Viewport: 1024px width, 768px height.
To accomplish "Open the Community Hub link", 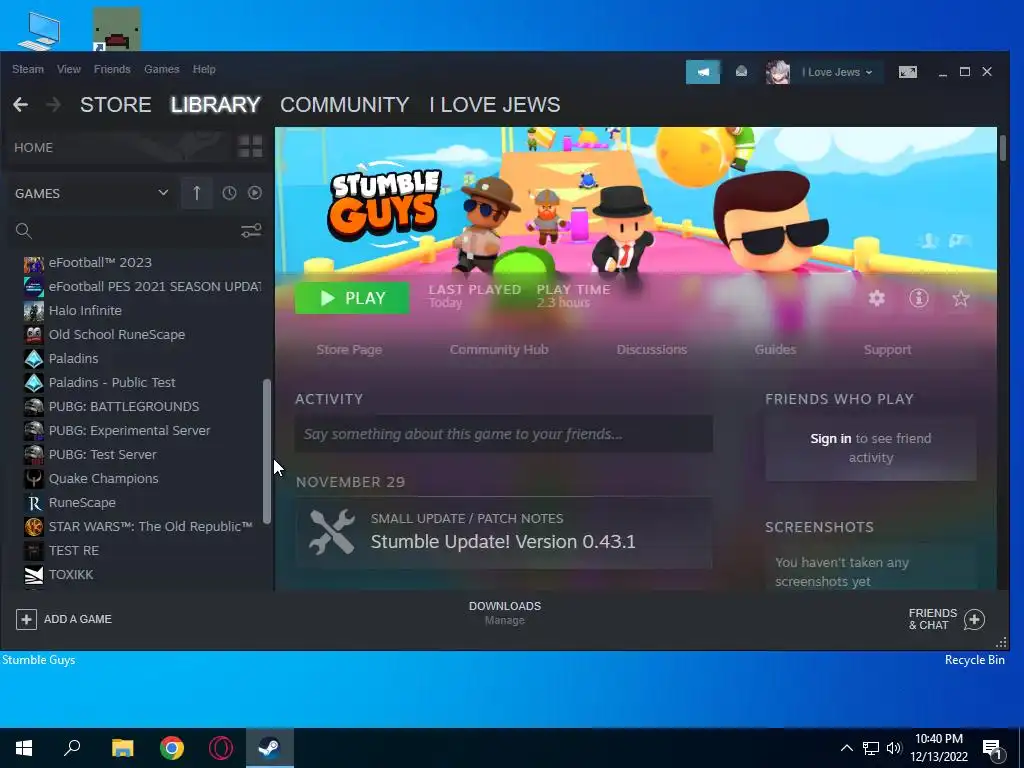I will [x=499, y=349].
